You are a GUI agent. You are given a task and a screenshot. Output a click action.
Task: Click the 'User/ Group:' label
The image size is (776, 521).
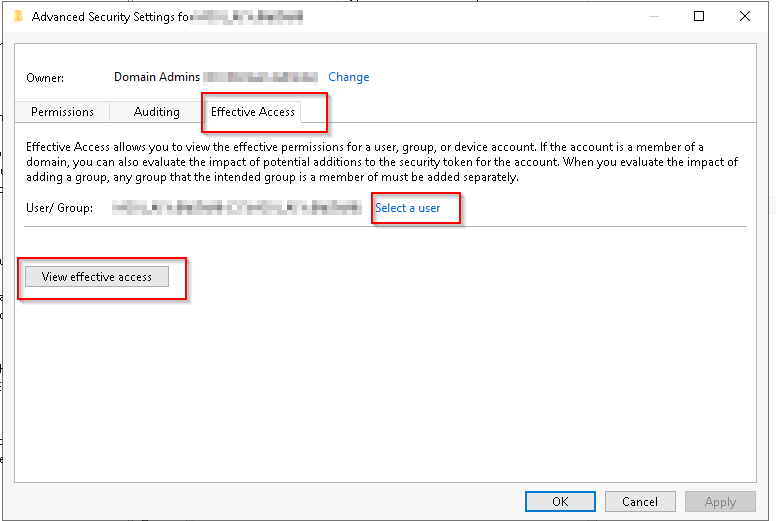point(59,208)
